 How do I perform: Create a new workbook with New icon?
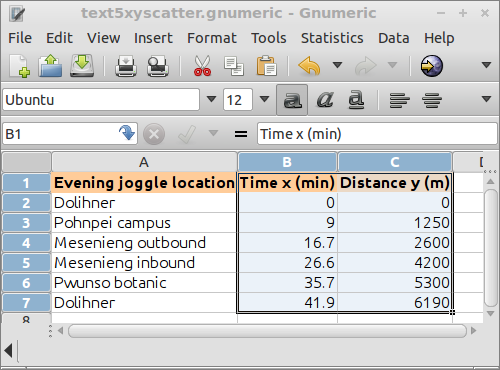(19, 66)
